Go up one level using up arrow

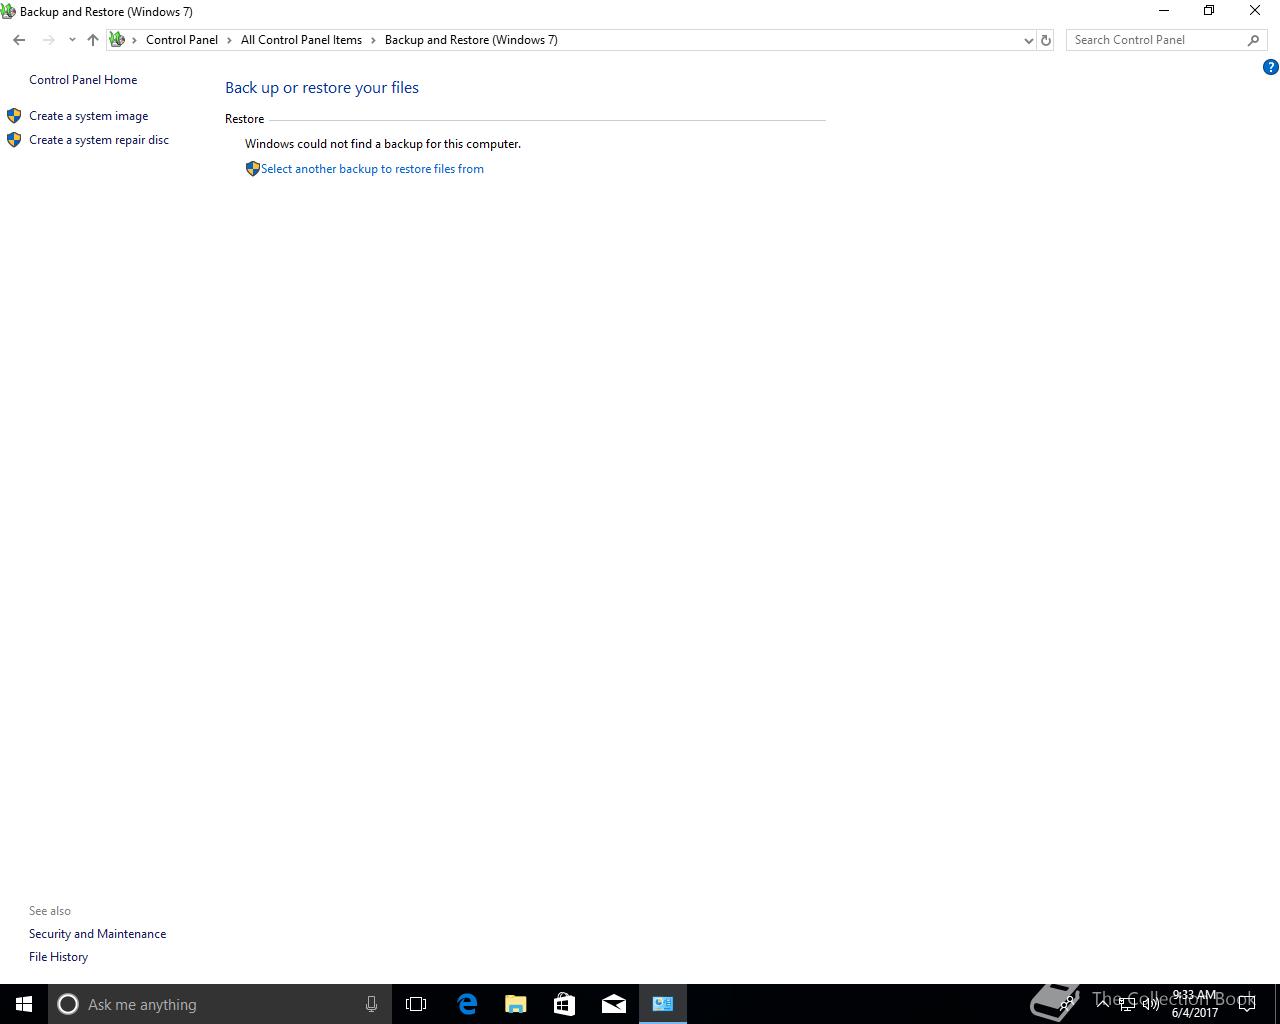click(x=92, y=40)
